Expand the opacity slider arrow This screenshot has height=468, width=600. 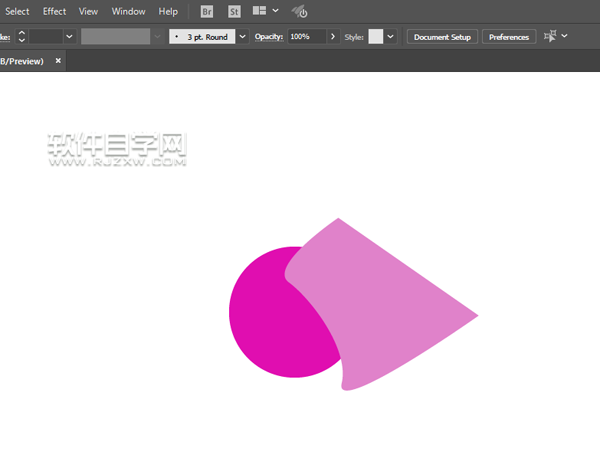(x=333, y=36)
